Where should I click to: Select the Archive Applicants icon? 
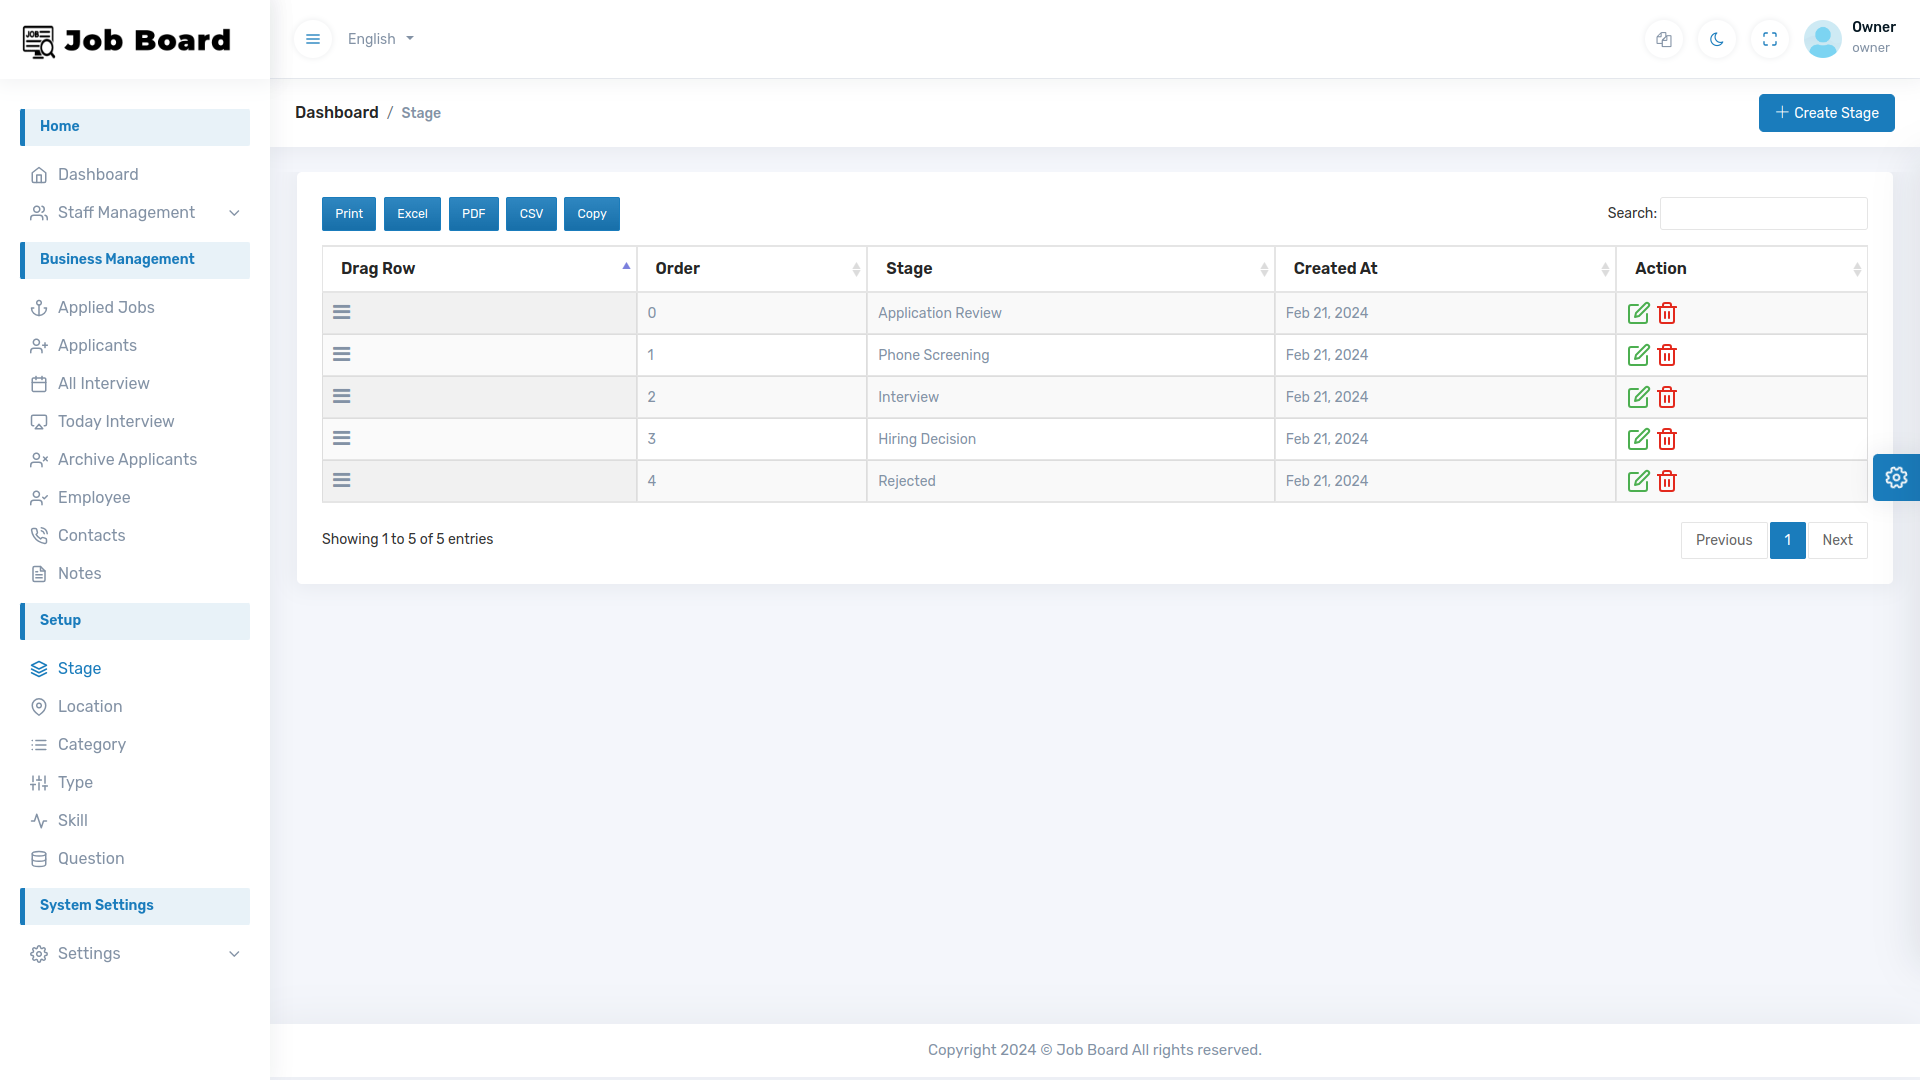tap(39, 459)
